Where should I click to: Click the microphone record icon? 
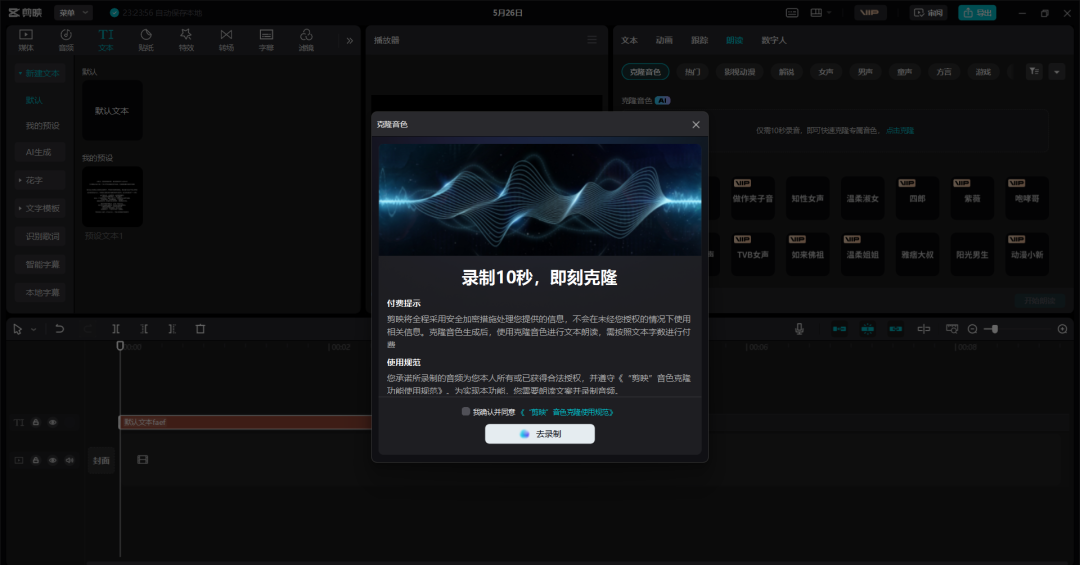(x=799, y=329)
